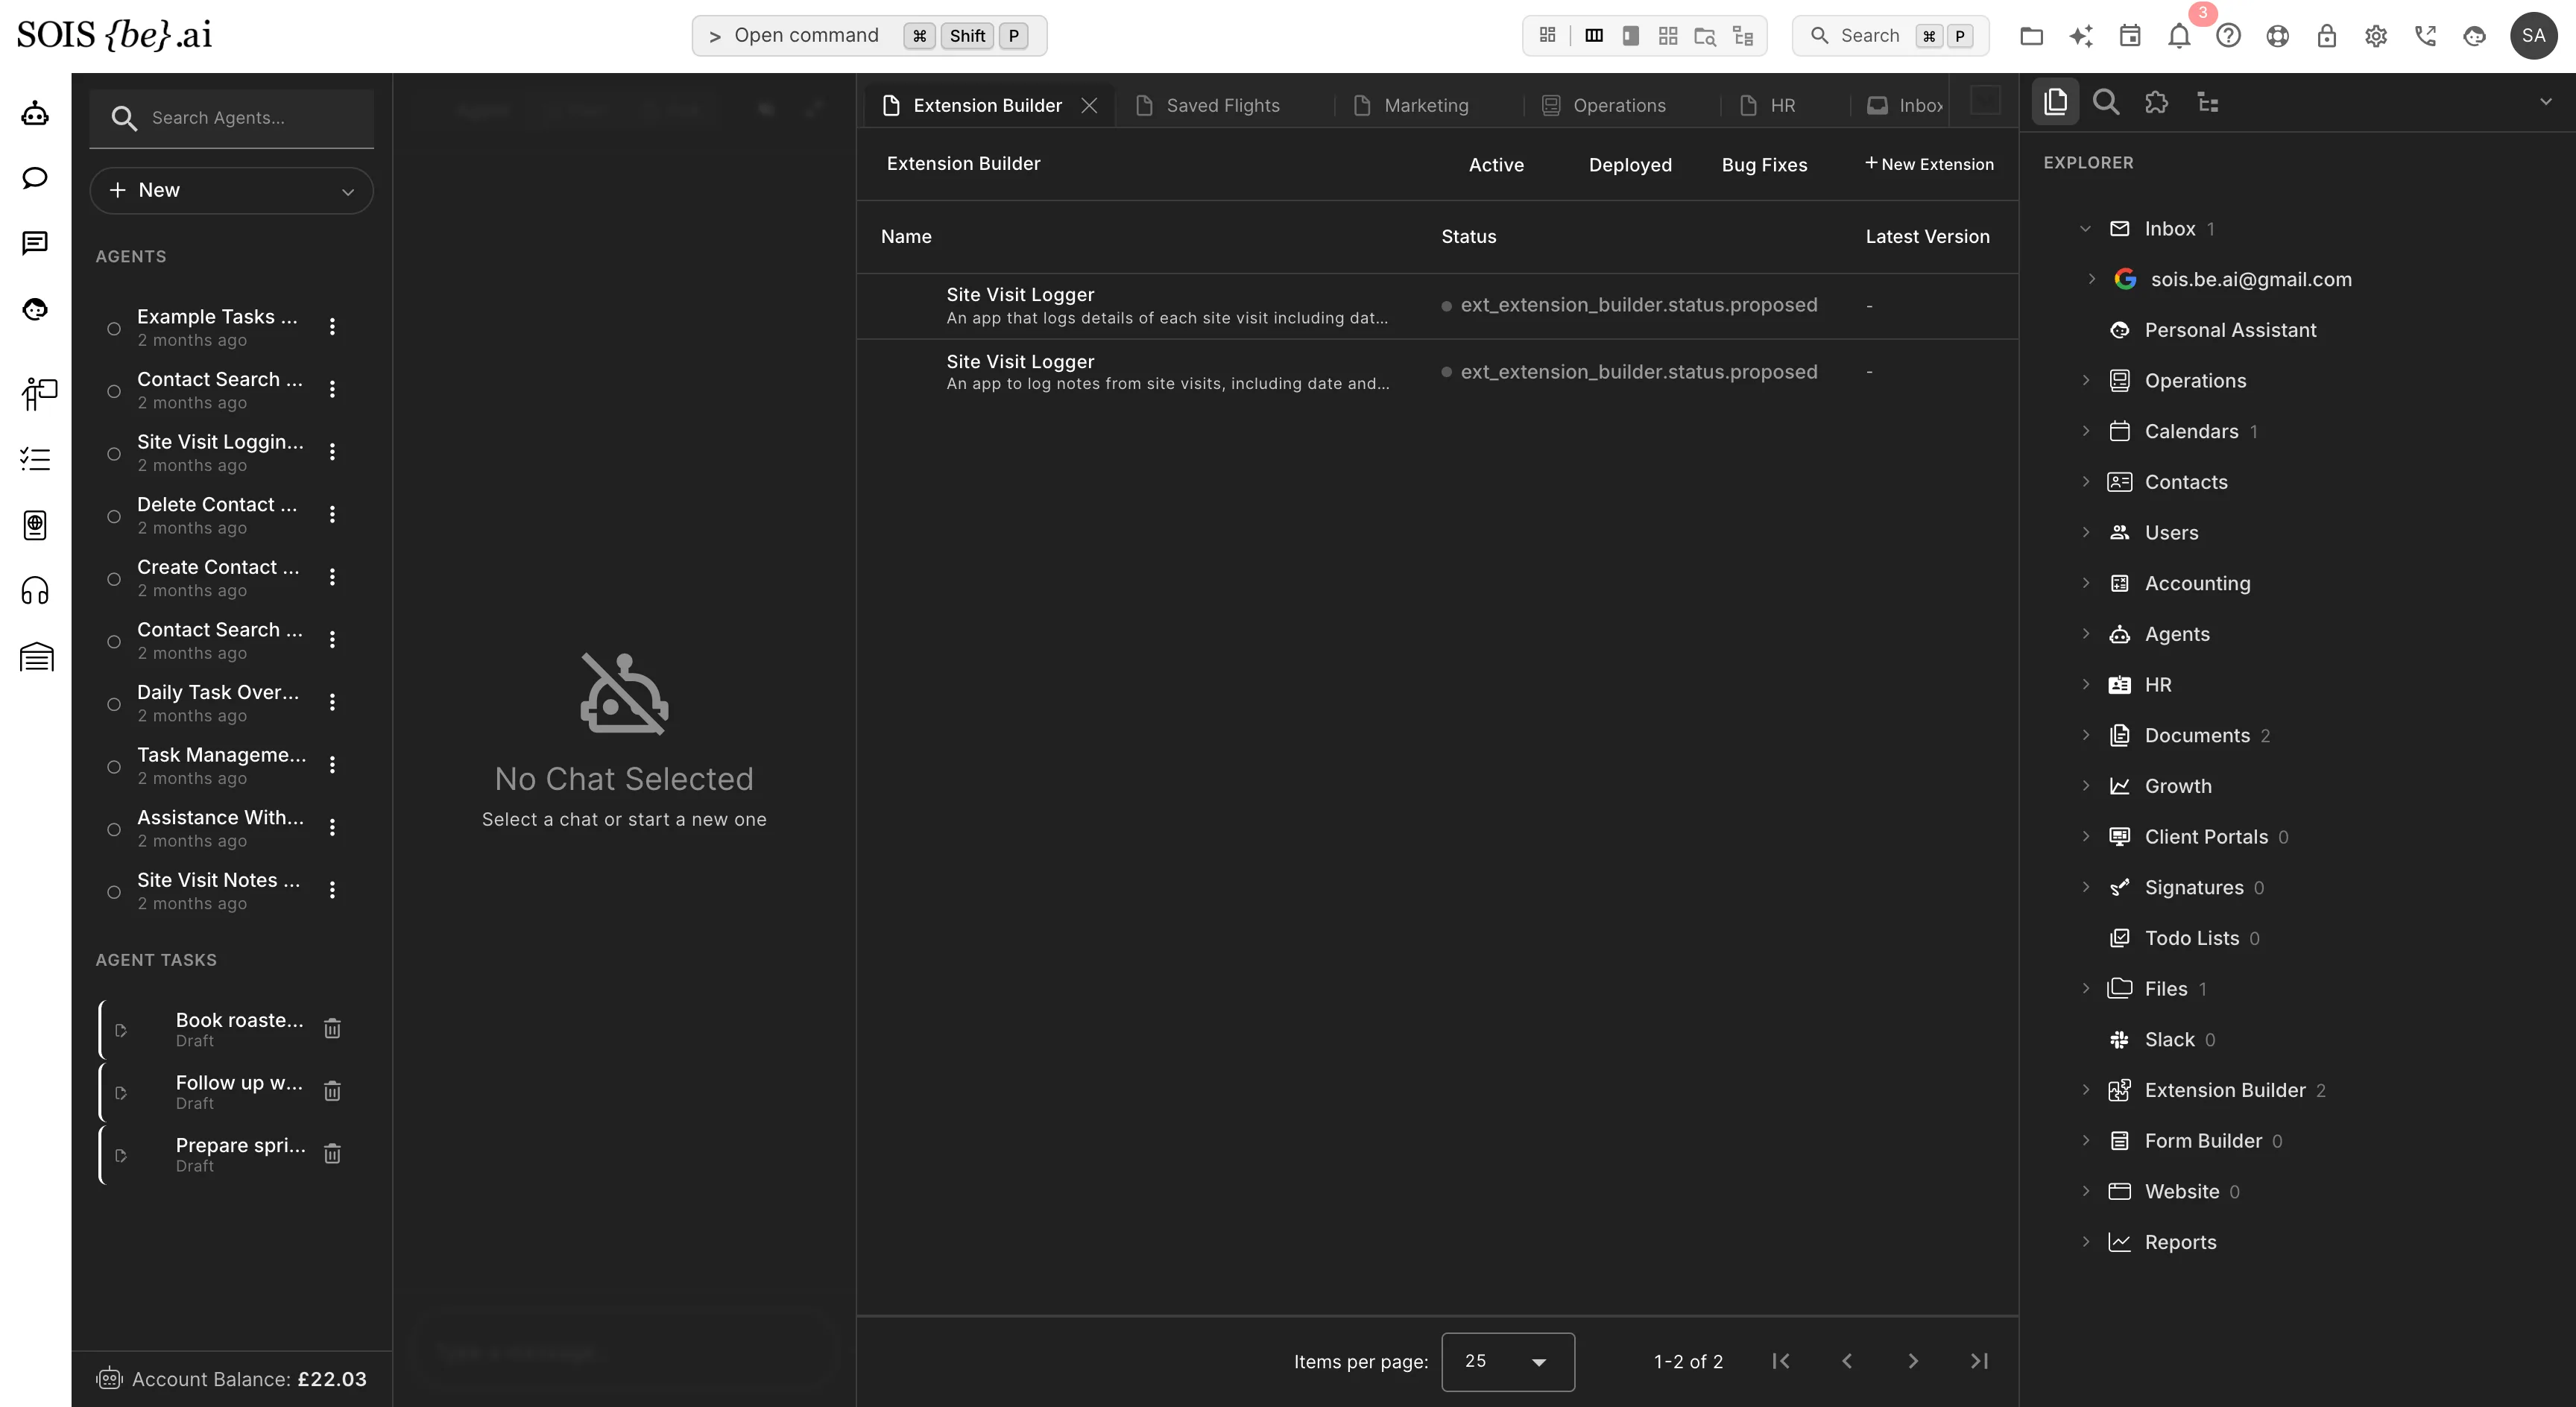Click the Bug Fixes filter
The width and height of the screenshot is (2576, 1407).
click(x=1764, y=165)
